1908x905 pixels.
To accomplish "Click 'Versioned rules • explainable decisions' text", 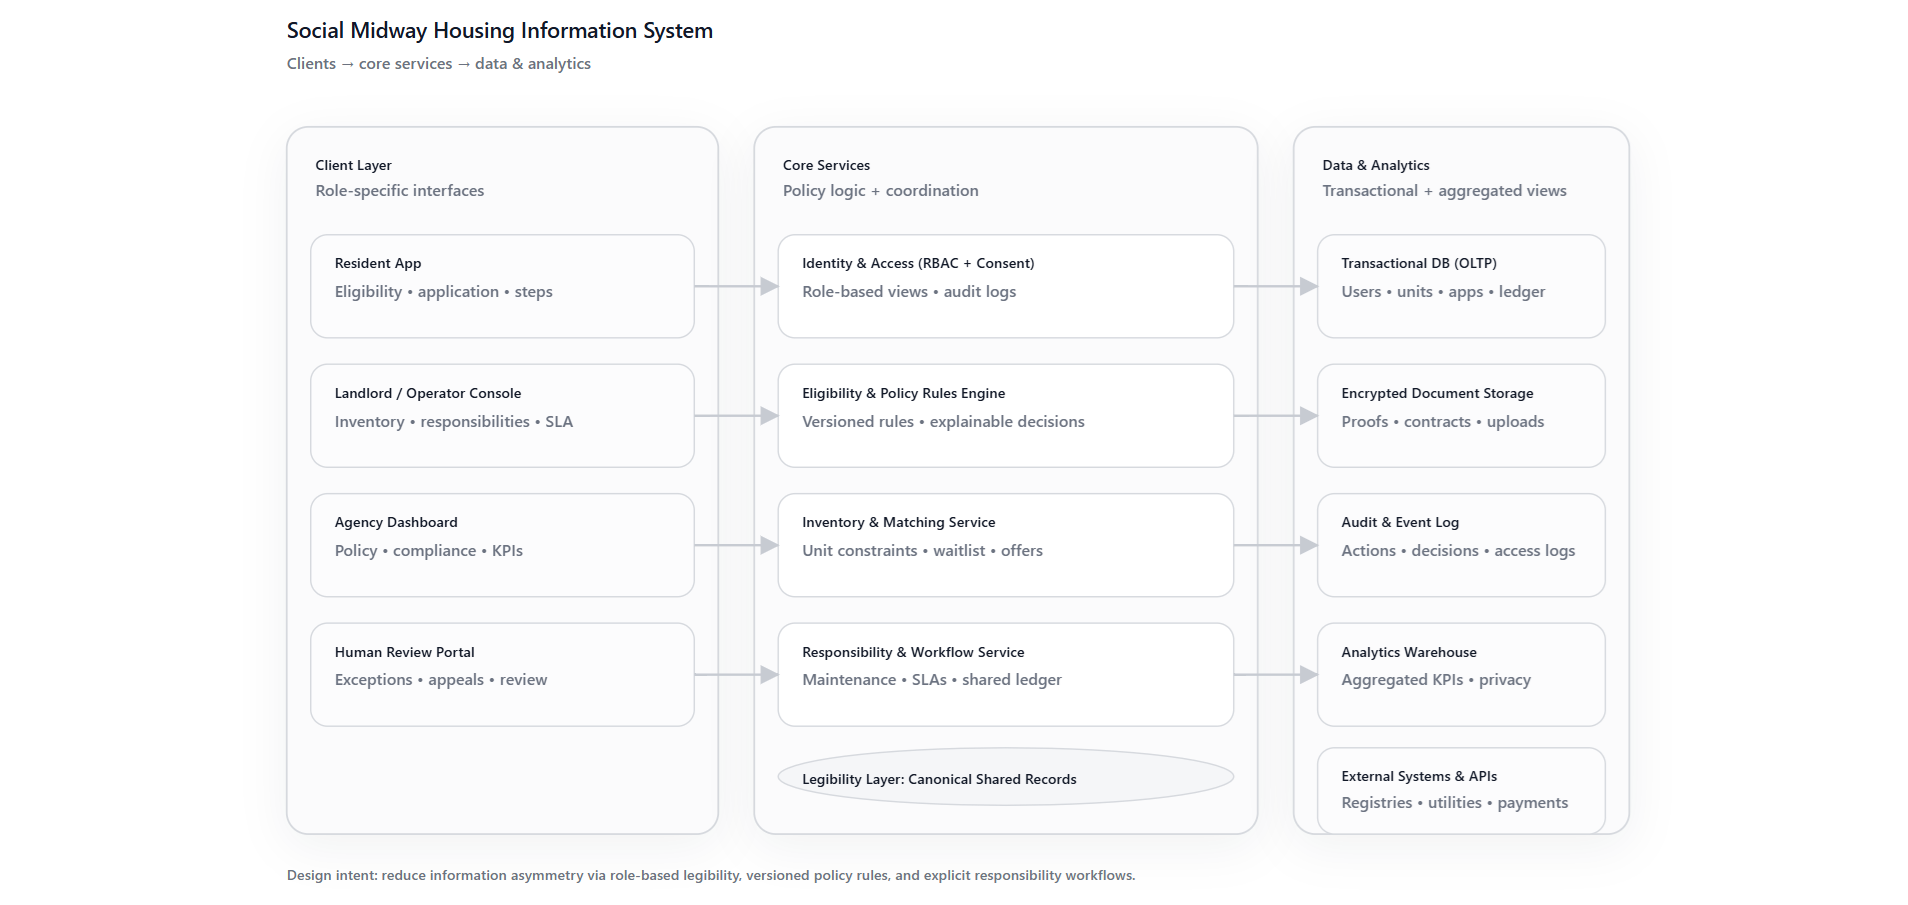I will click(x=943, y=422).
